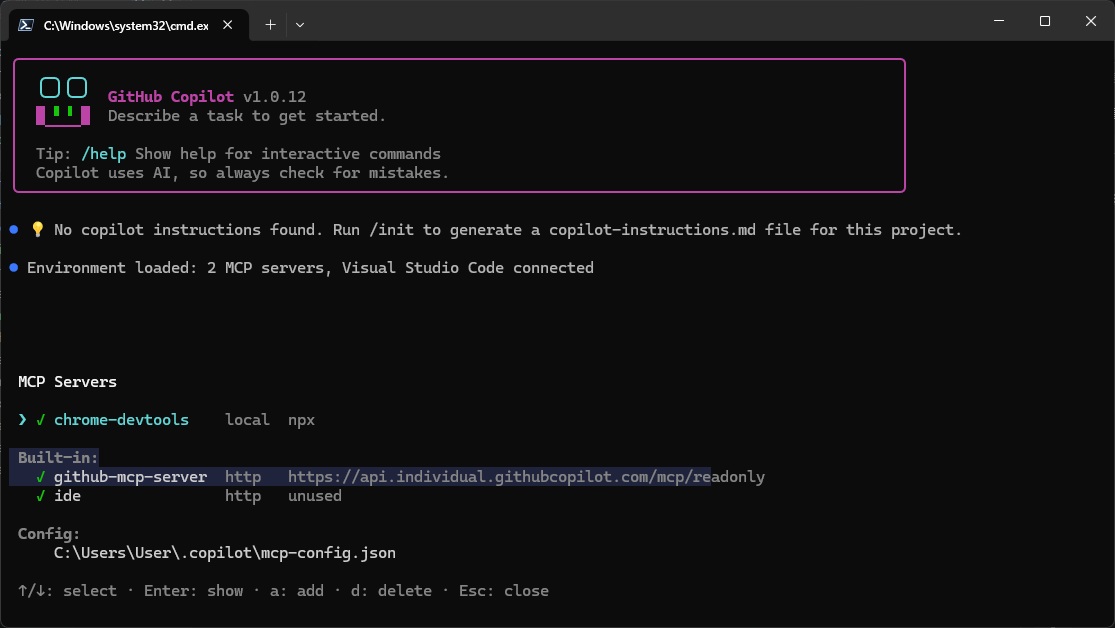1115x628 pixels.
Task: Select the github-mcp-server entry
Action: (x=130, y=477)
